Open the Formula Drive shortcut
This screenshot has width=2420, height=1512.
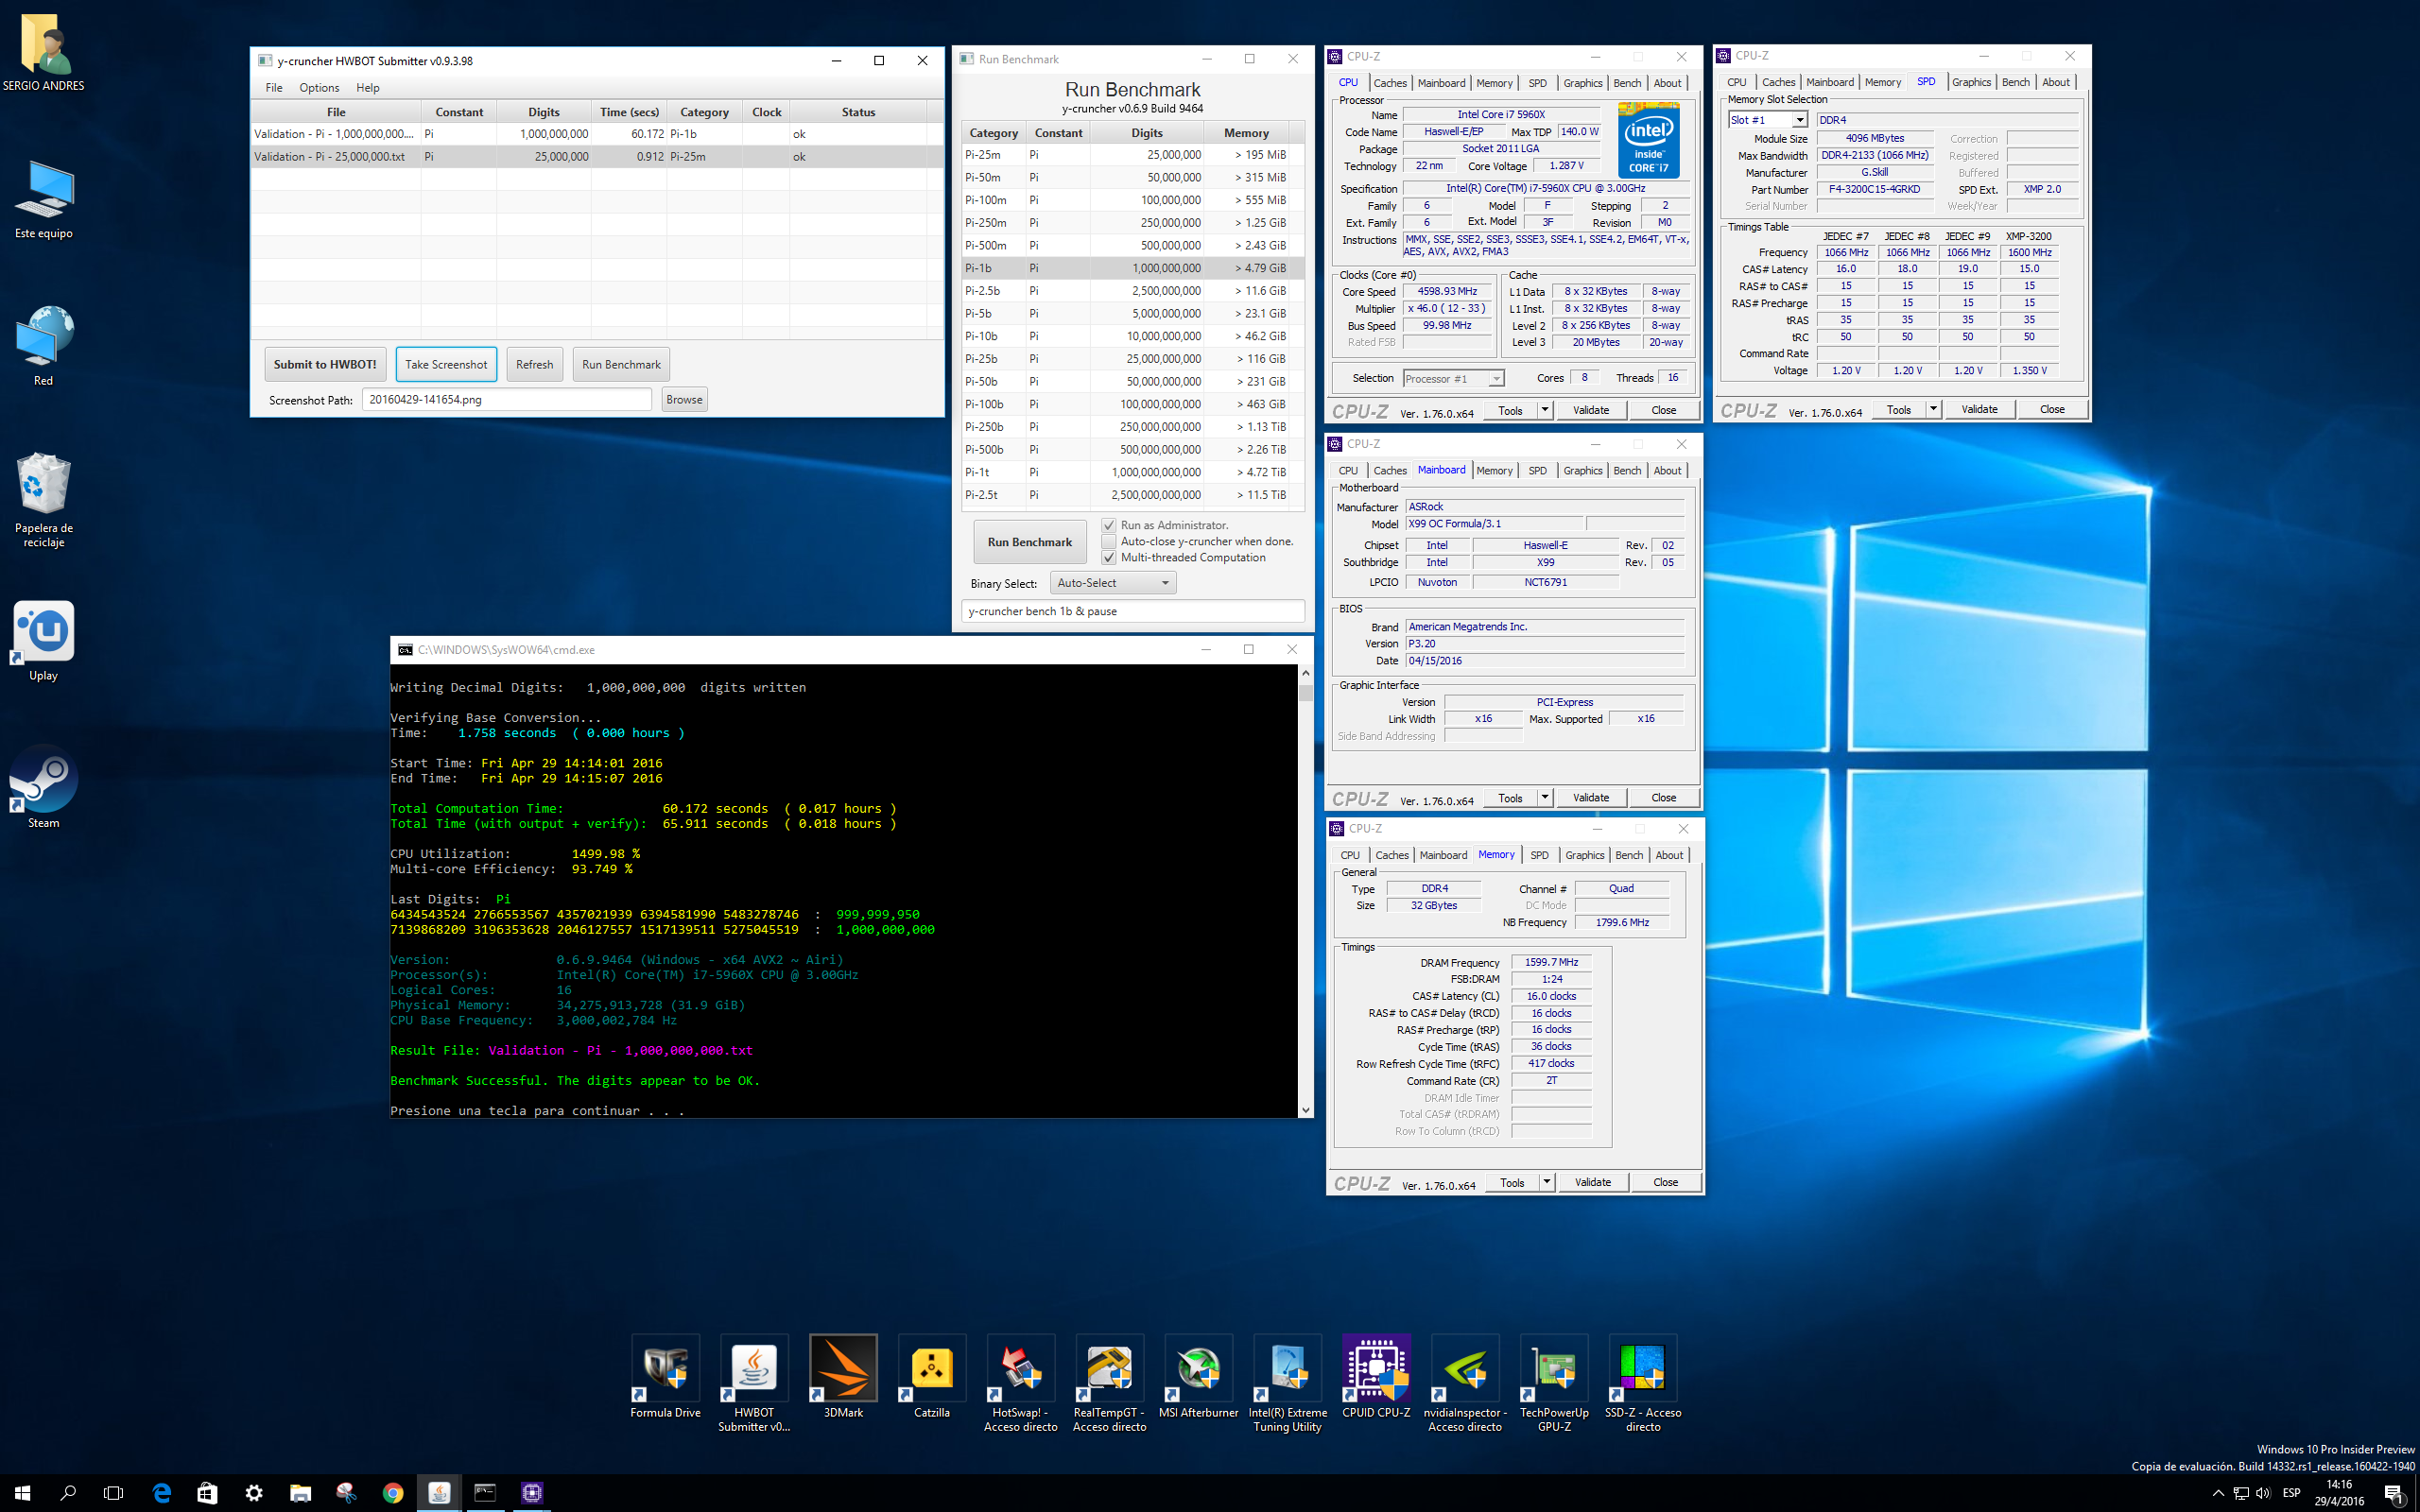click(x=665, y=1377)
